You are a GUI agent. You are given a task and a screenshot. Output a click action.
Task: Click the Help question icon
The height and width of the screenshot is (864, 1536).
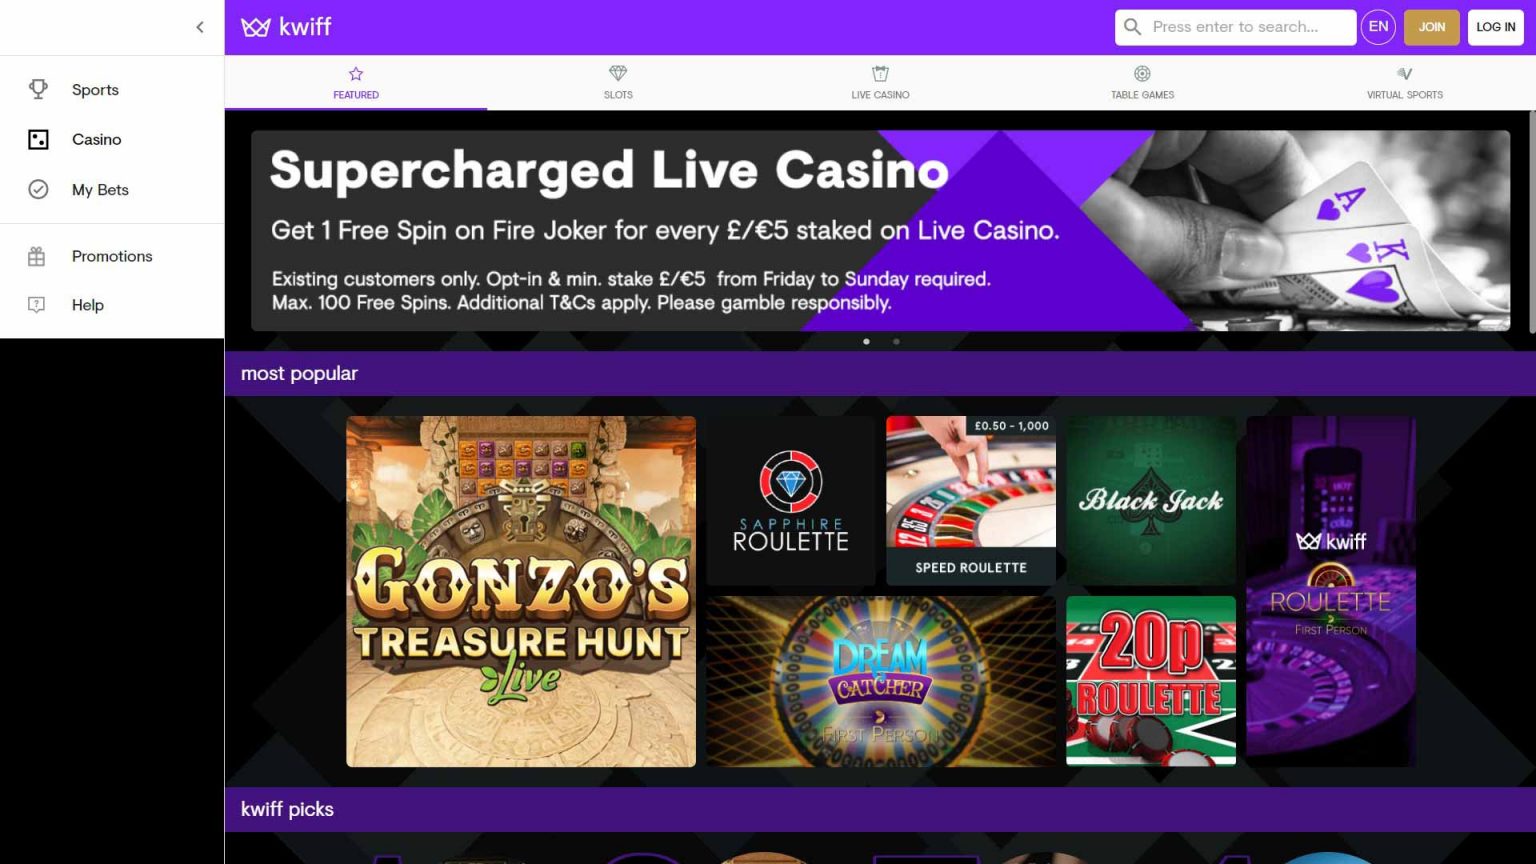tap(37, 305)
